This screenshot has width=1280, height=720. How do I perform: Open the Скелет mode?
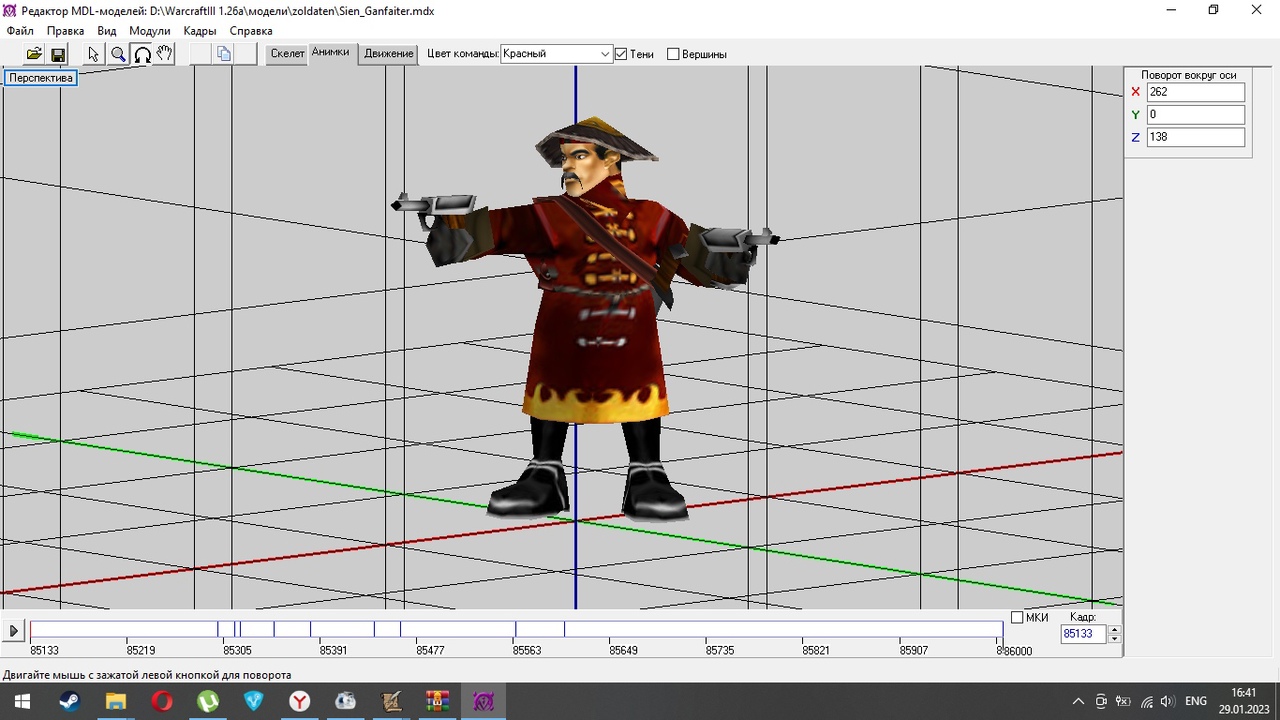[287, 54]
